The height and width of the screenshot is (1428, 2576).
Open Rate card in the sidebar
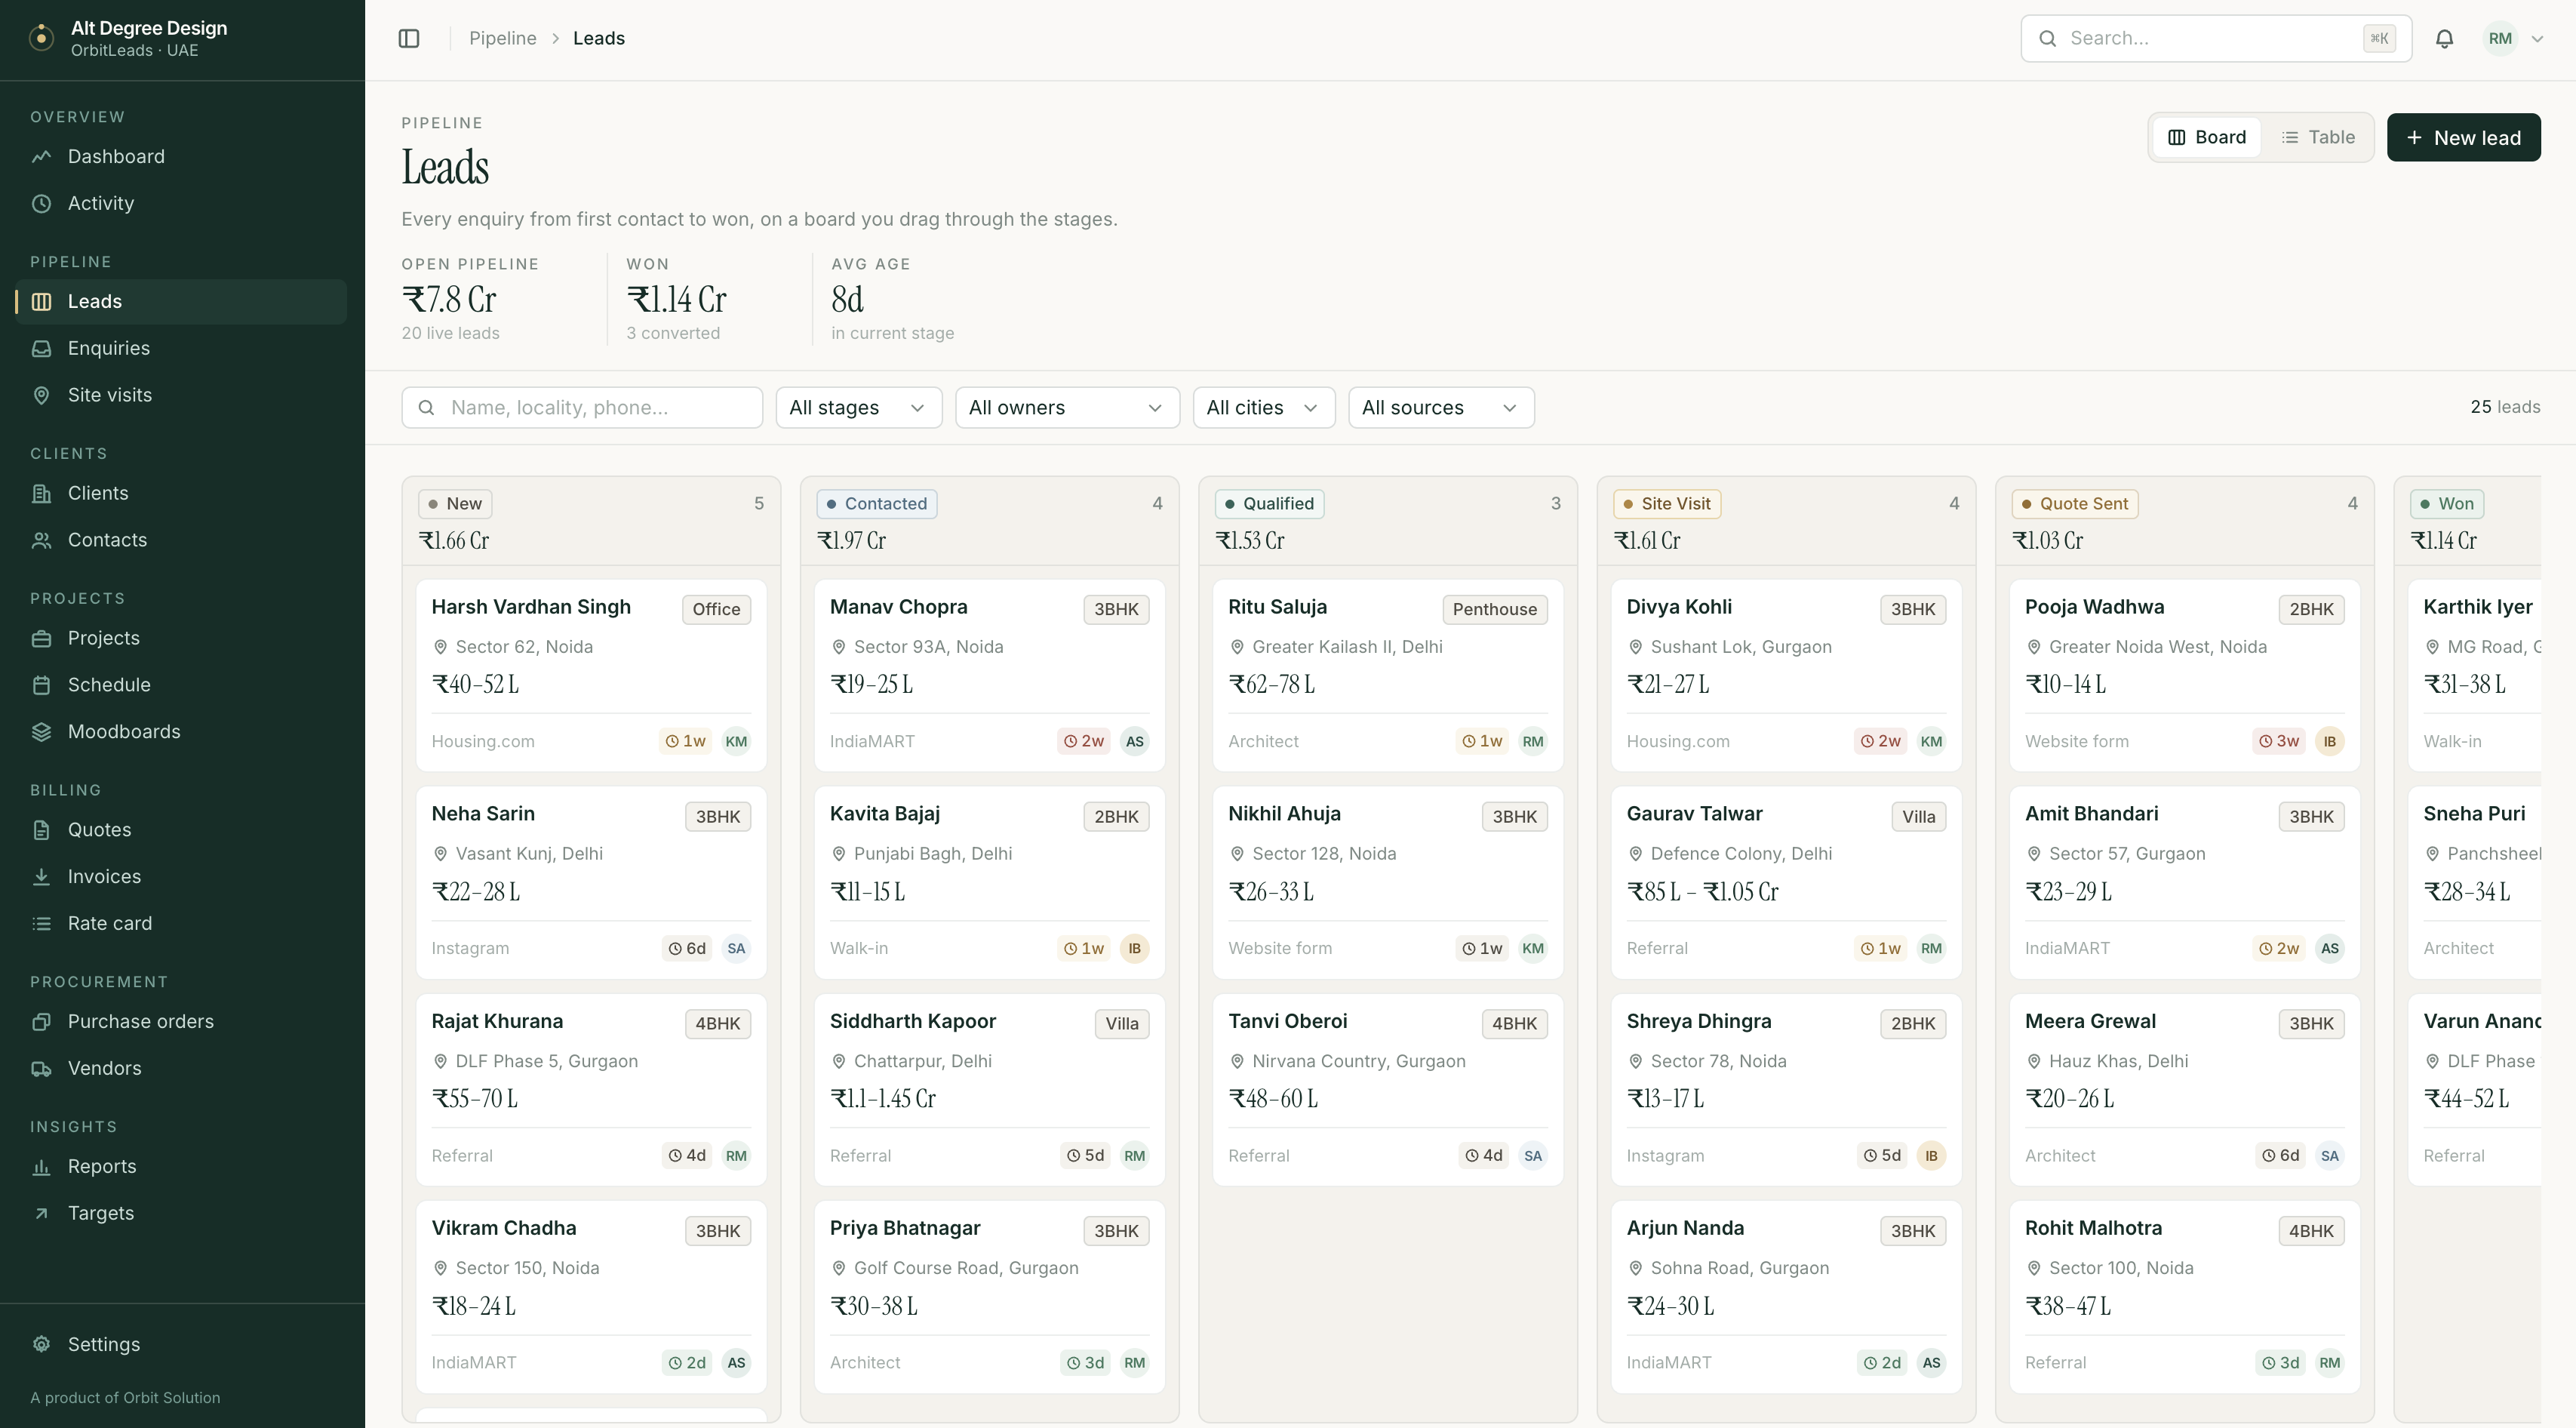click(x=181, y=923)
